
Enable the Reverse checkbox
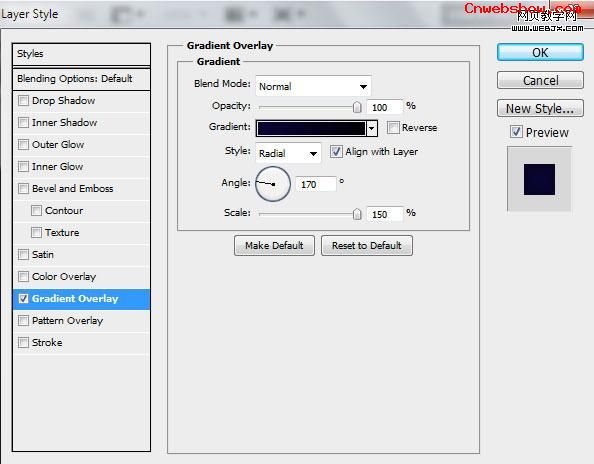[393, 128]
